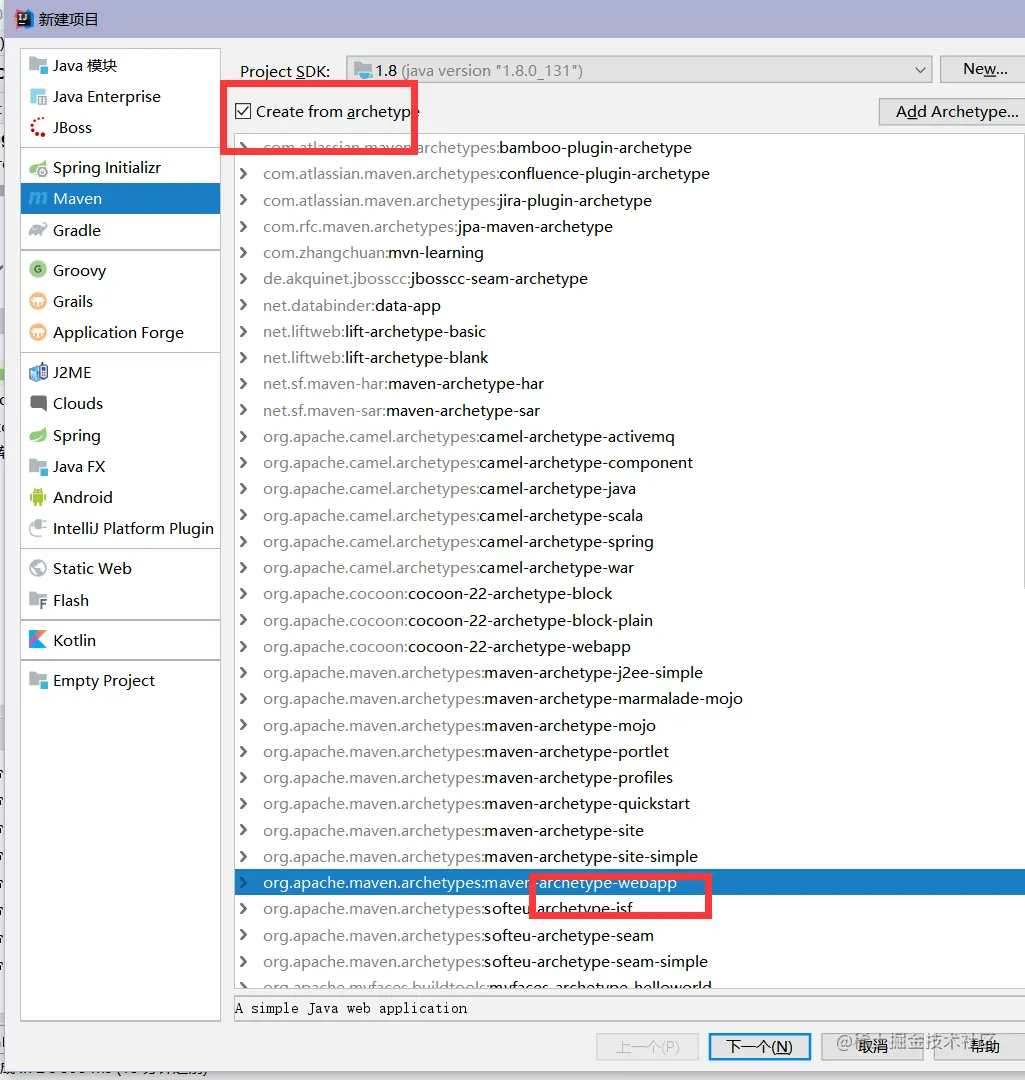1025x1080 pixels.
Task: Click the IntelliJ IDEA title bar icon
Action: (24, 19)
